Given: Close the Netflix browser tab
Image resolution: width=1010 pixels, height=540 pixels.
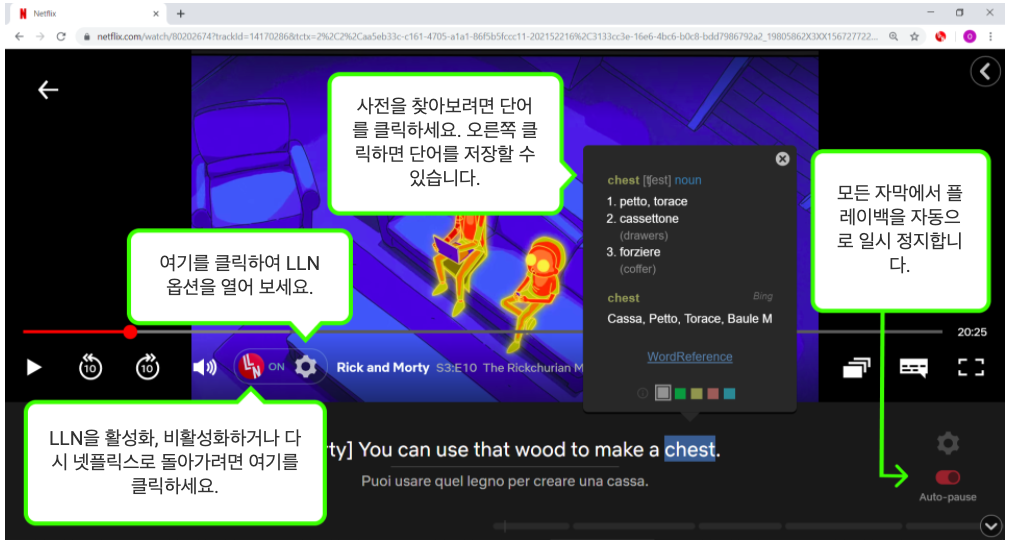Looking at the screenshot, I should tap(157, 14).
